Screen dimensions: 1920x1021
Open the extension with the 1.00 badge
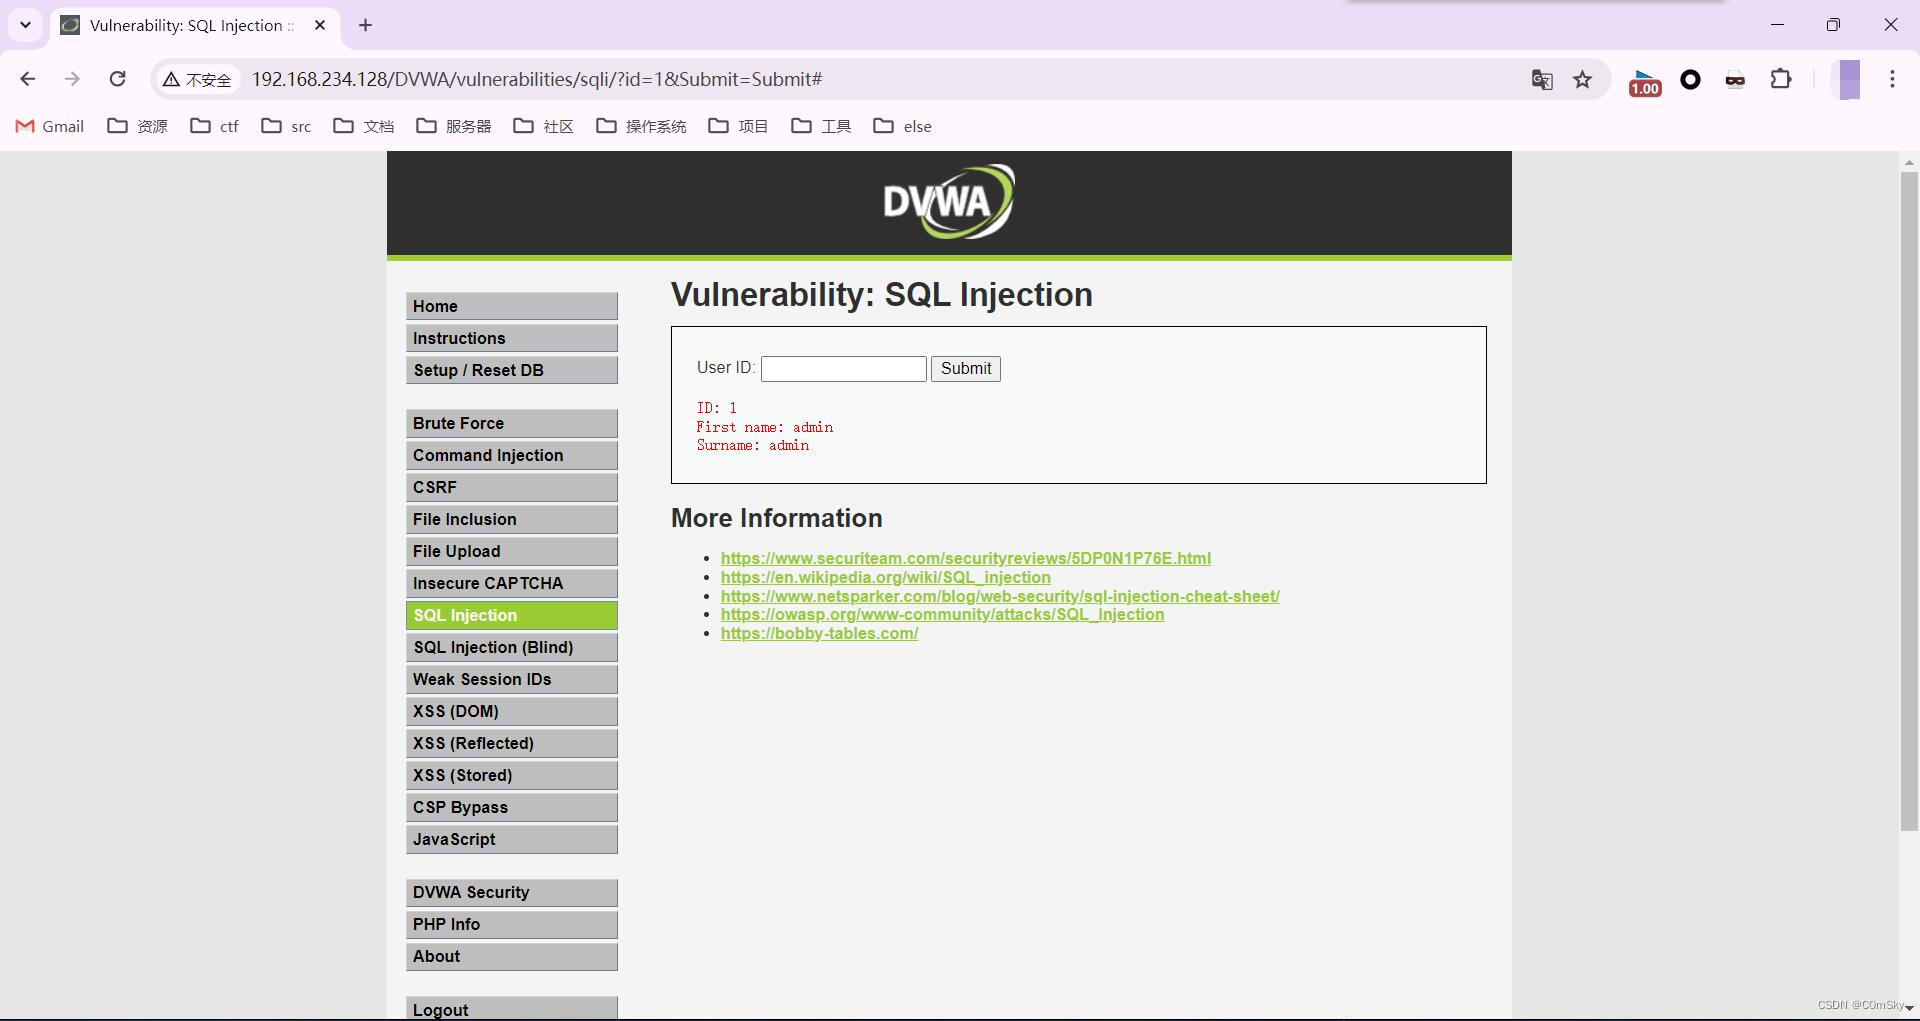(x=1645, y=82)
